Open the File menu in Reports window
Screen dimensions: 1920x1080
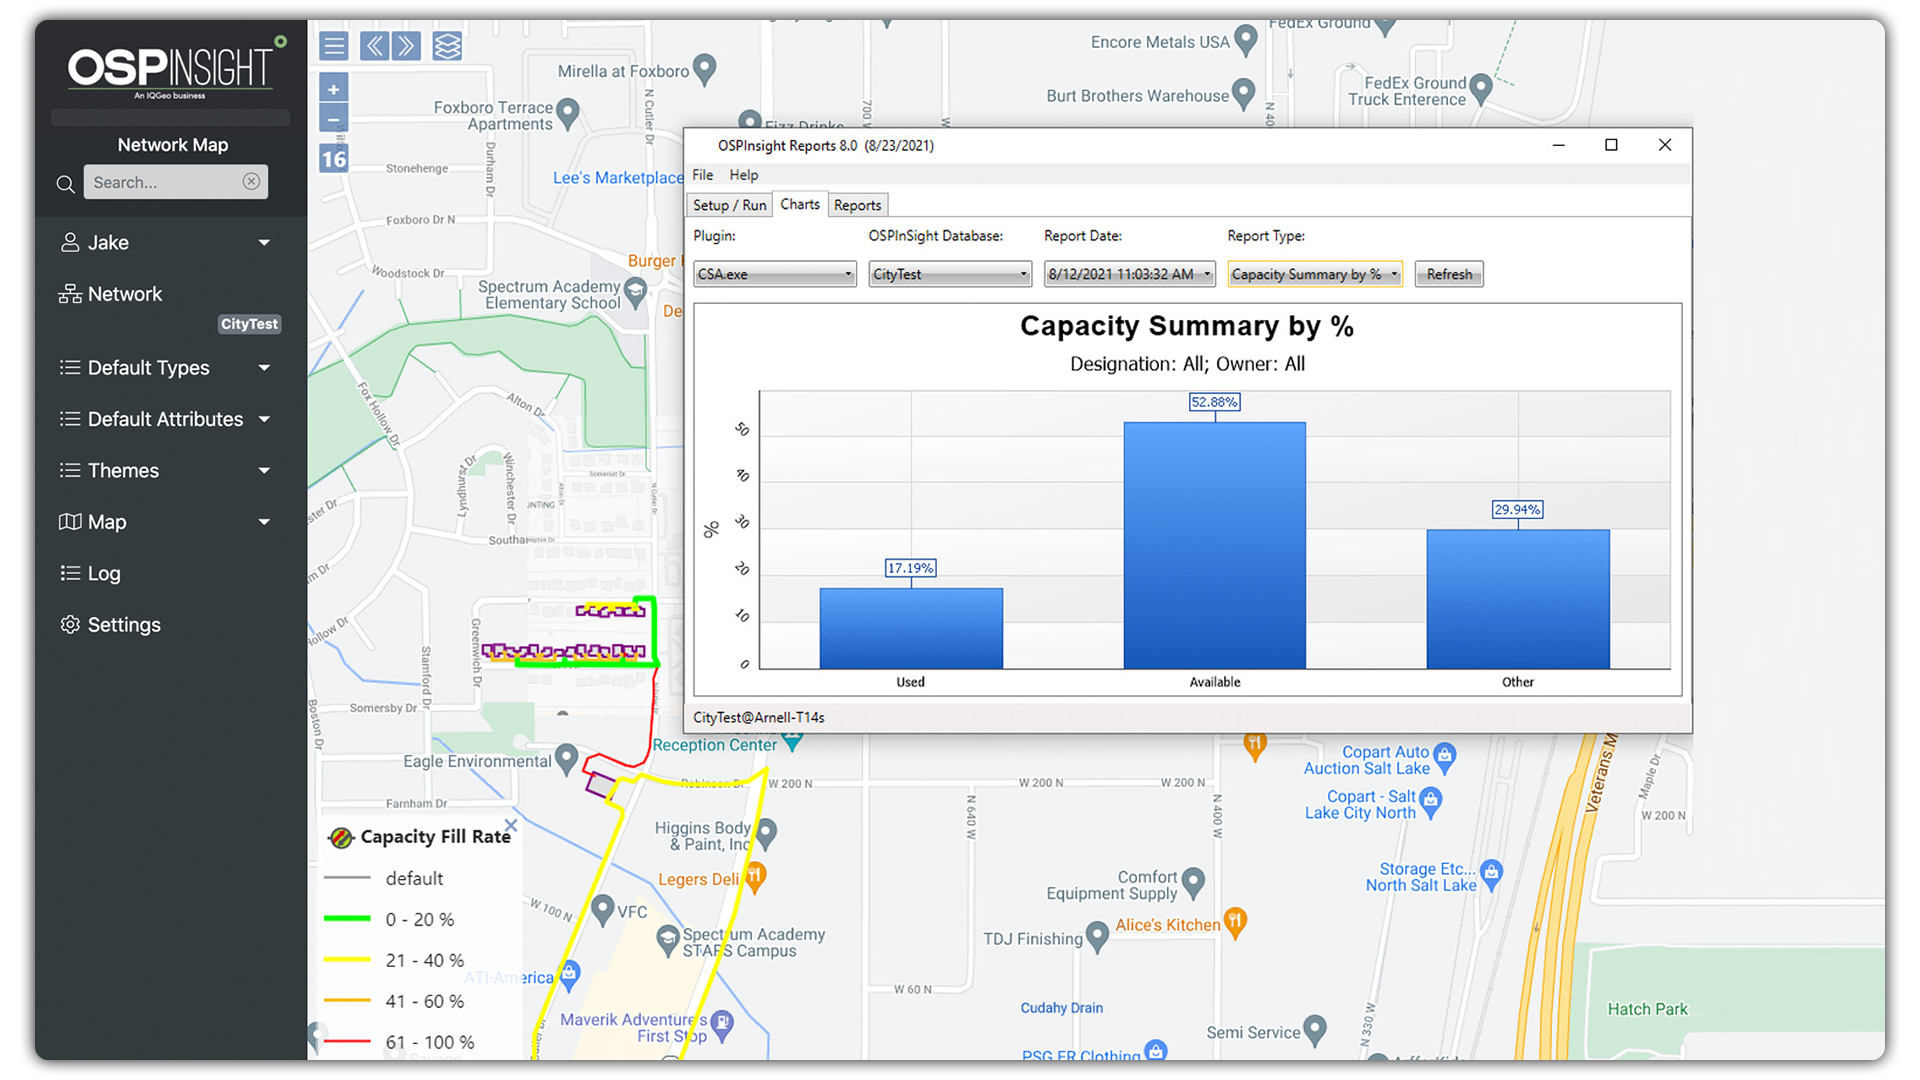[x=703, y=175]
